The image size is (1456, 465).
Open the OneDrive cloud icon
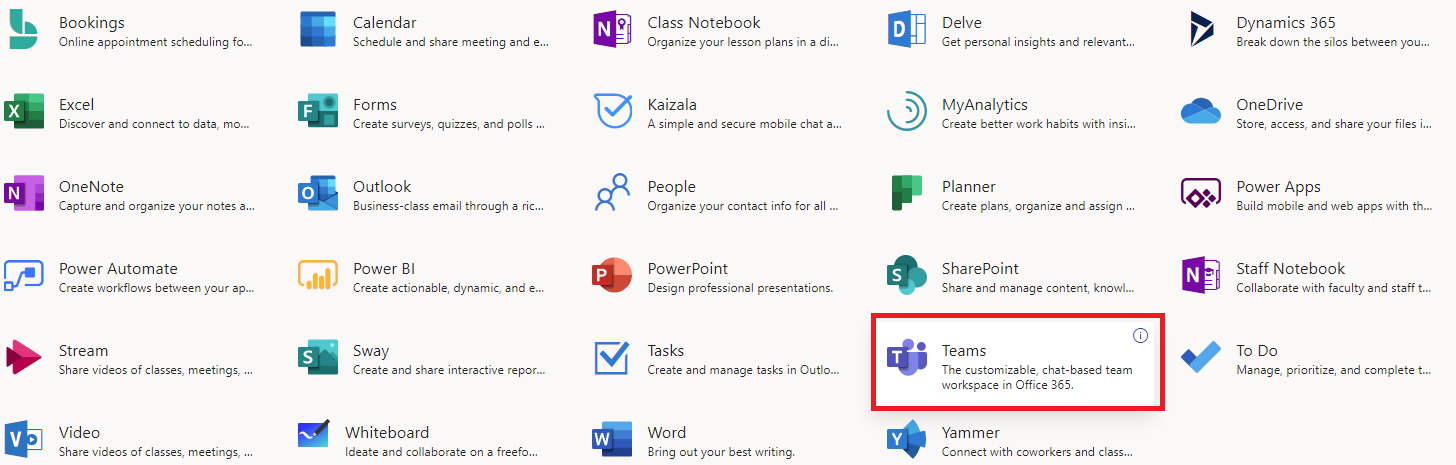pyautogui.click(x=1201, y=111)
